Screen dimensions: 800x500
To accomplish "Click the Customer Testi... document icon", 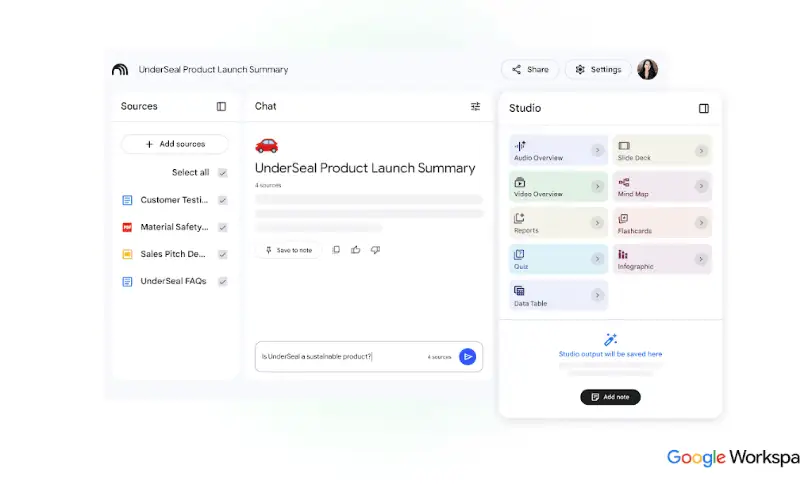I will 127,200.
